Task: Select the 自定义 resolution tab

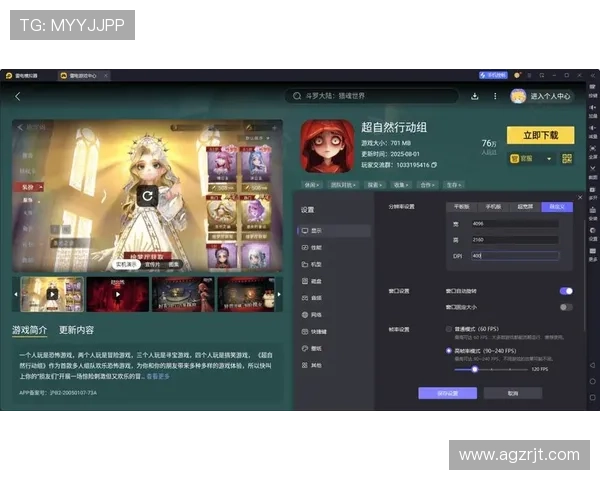Action: click(557, 207)
